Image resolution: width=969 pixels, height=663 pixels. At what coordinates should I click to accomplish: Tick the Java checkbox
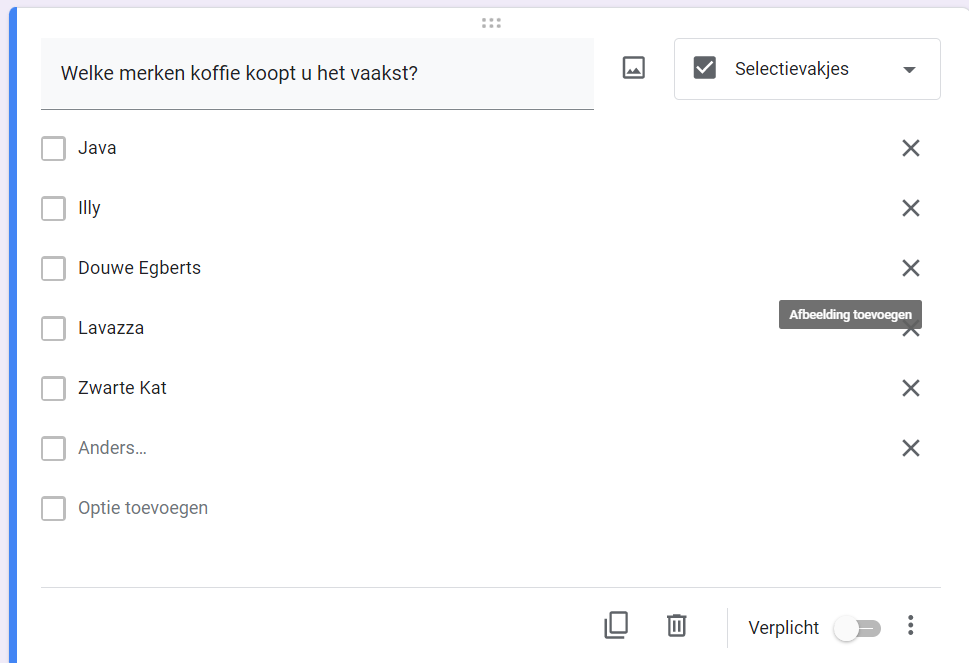(x=53, y=148)
